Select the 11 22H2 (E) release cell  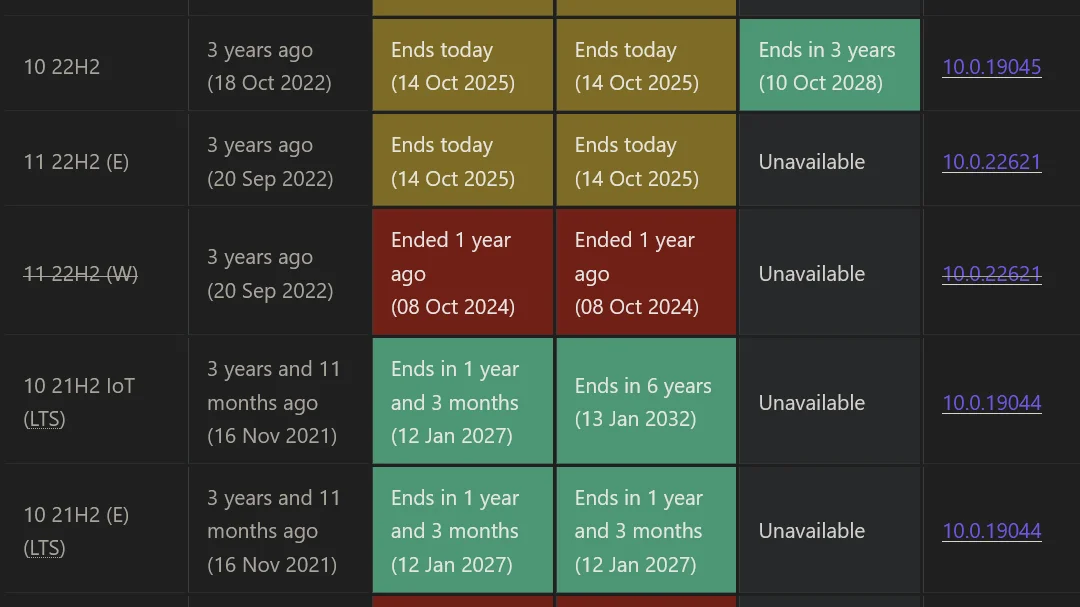(x=76, y=162)
